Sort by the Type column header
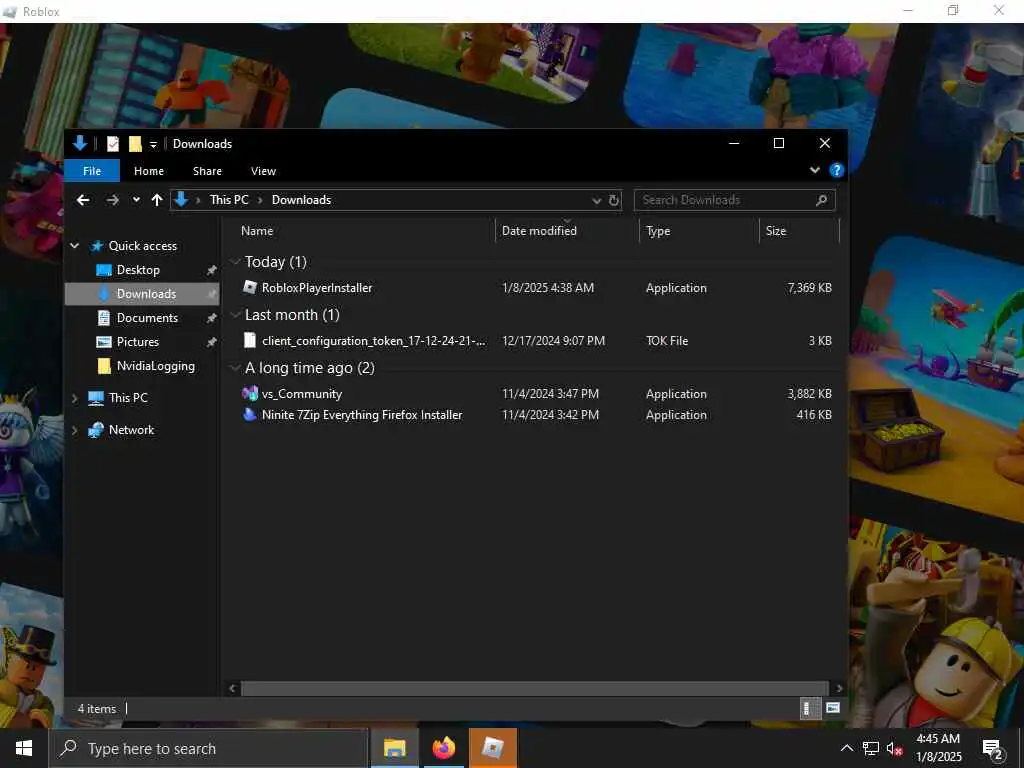 658,231
